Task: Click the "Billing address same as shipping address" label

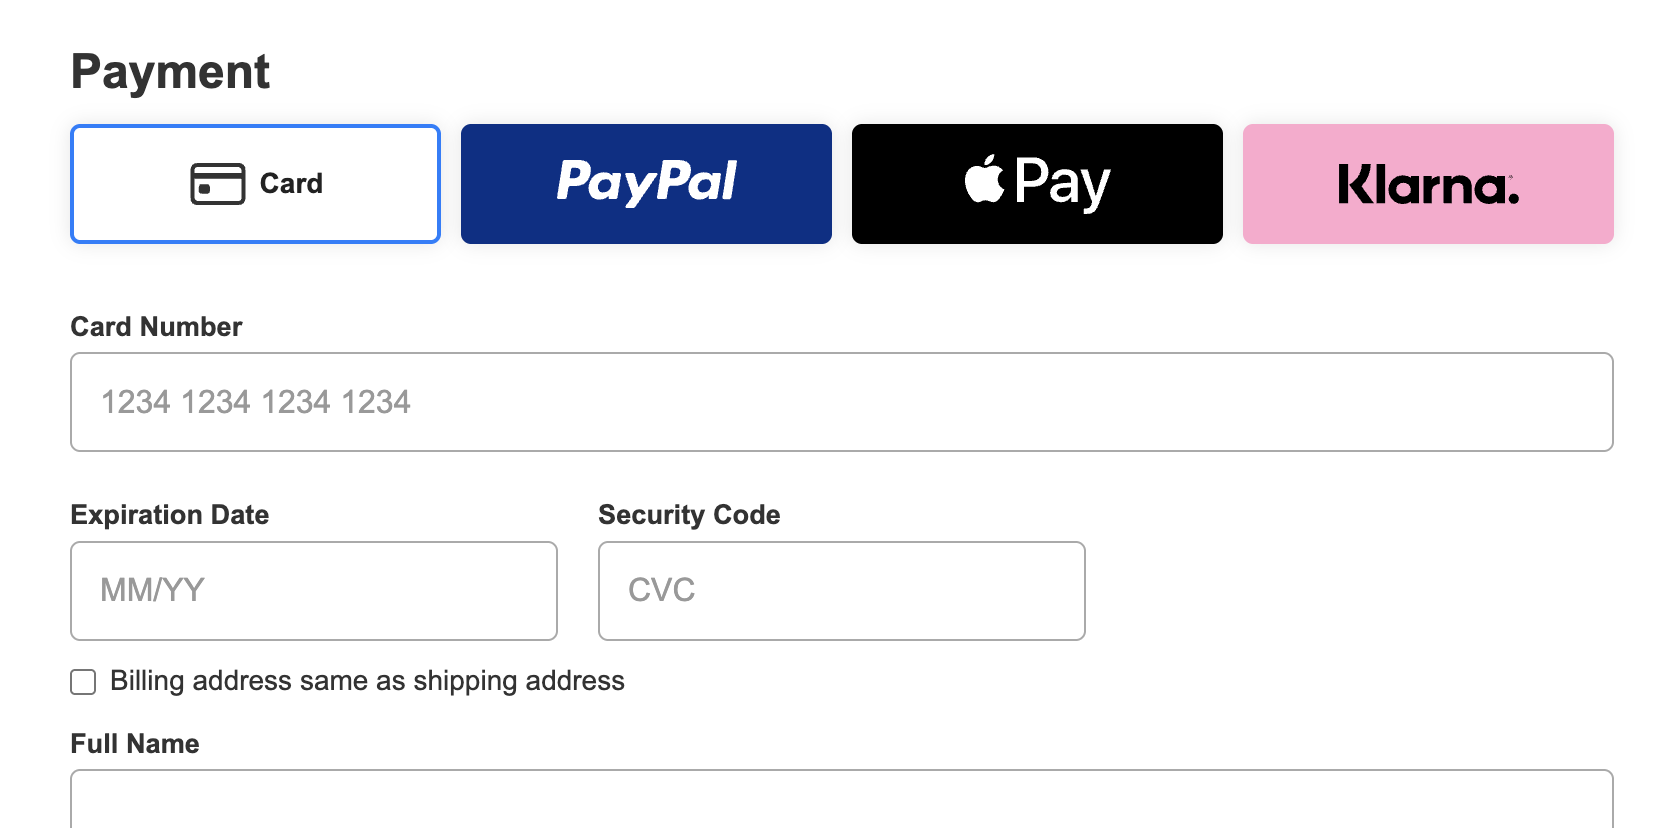Action: tap(367, 681)
